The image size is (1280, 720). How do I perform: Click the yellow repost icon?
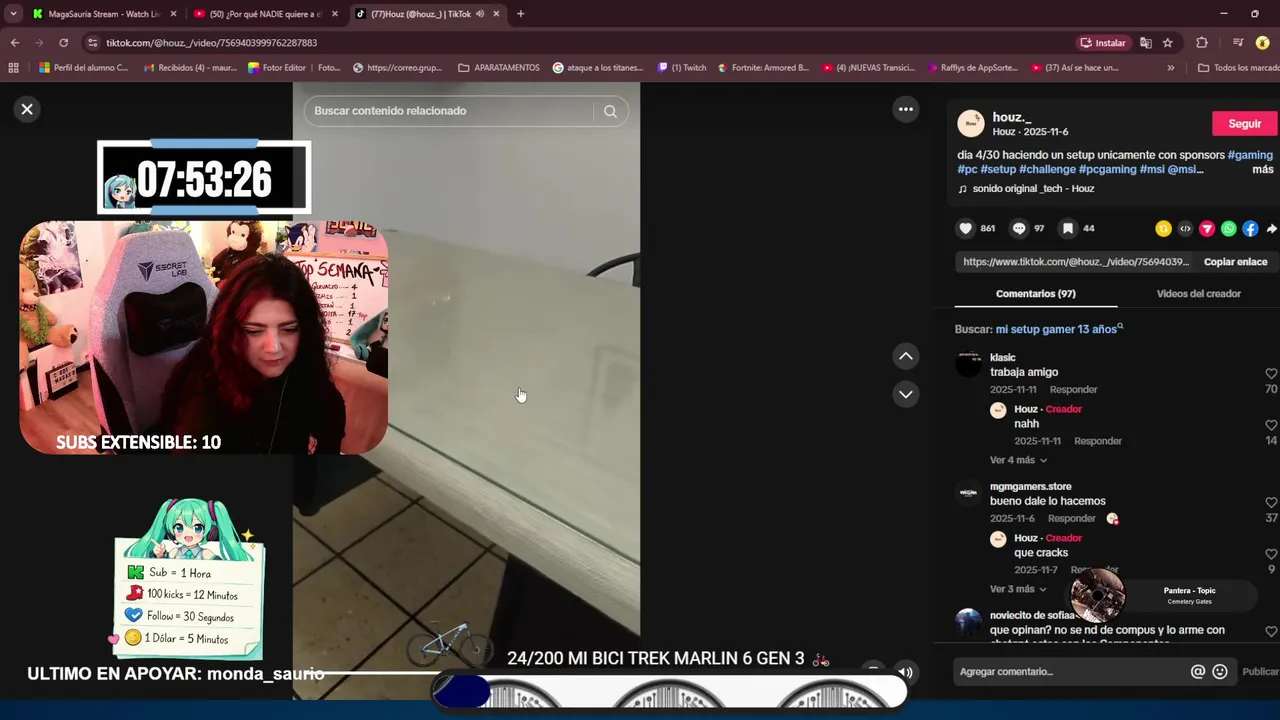(1163, 229)
